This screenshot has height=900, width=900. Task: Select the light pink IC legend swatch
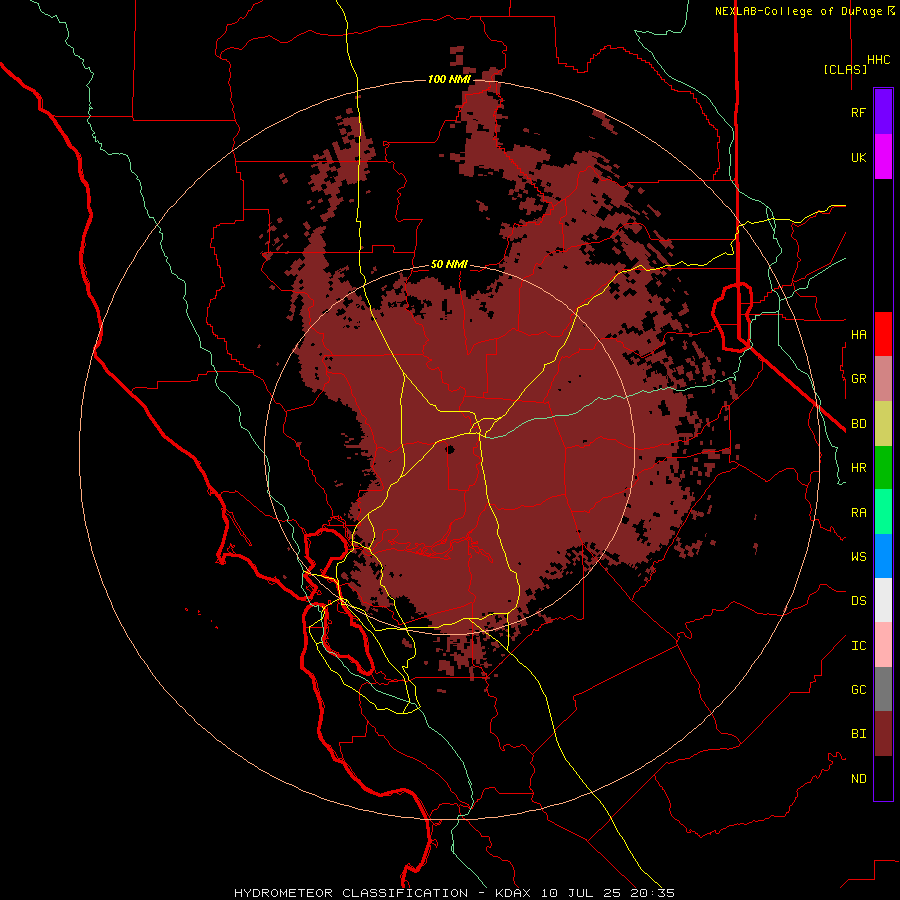883,645
